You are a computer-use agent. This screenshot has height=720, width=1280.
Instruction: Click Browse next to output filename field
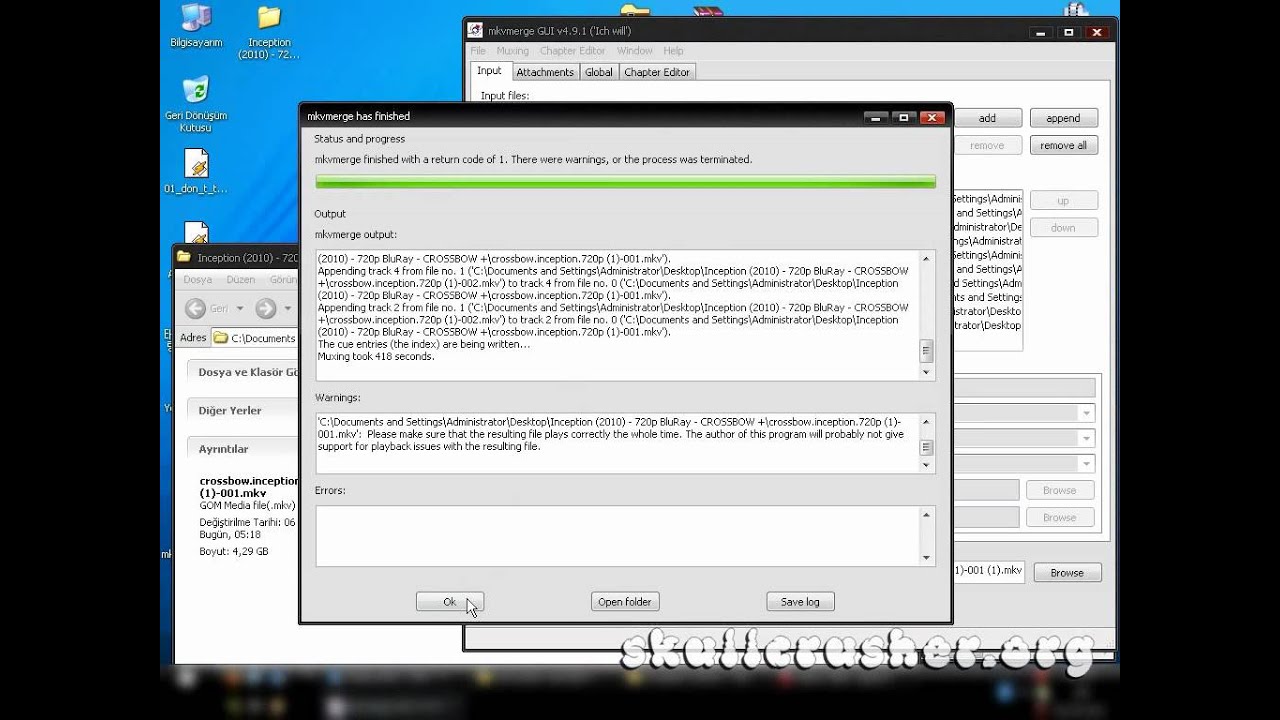[x=1066, y=573]
